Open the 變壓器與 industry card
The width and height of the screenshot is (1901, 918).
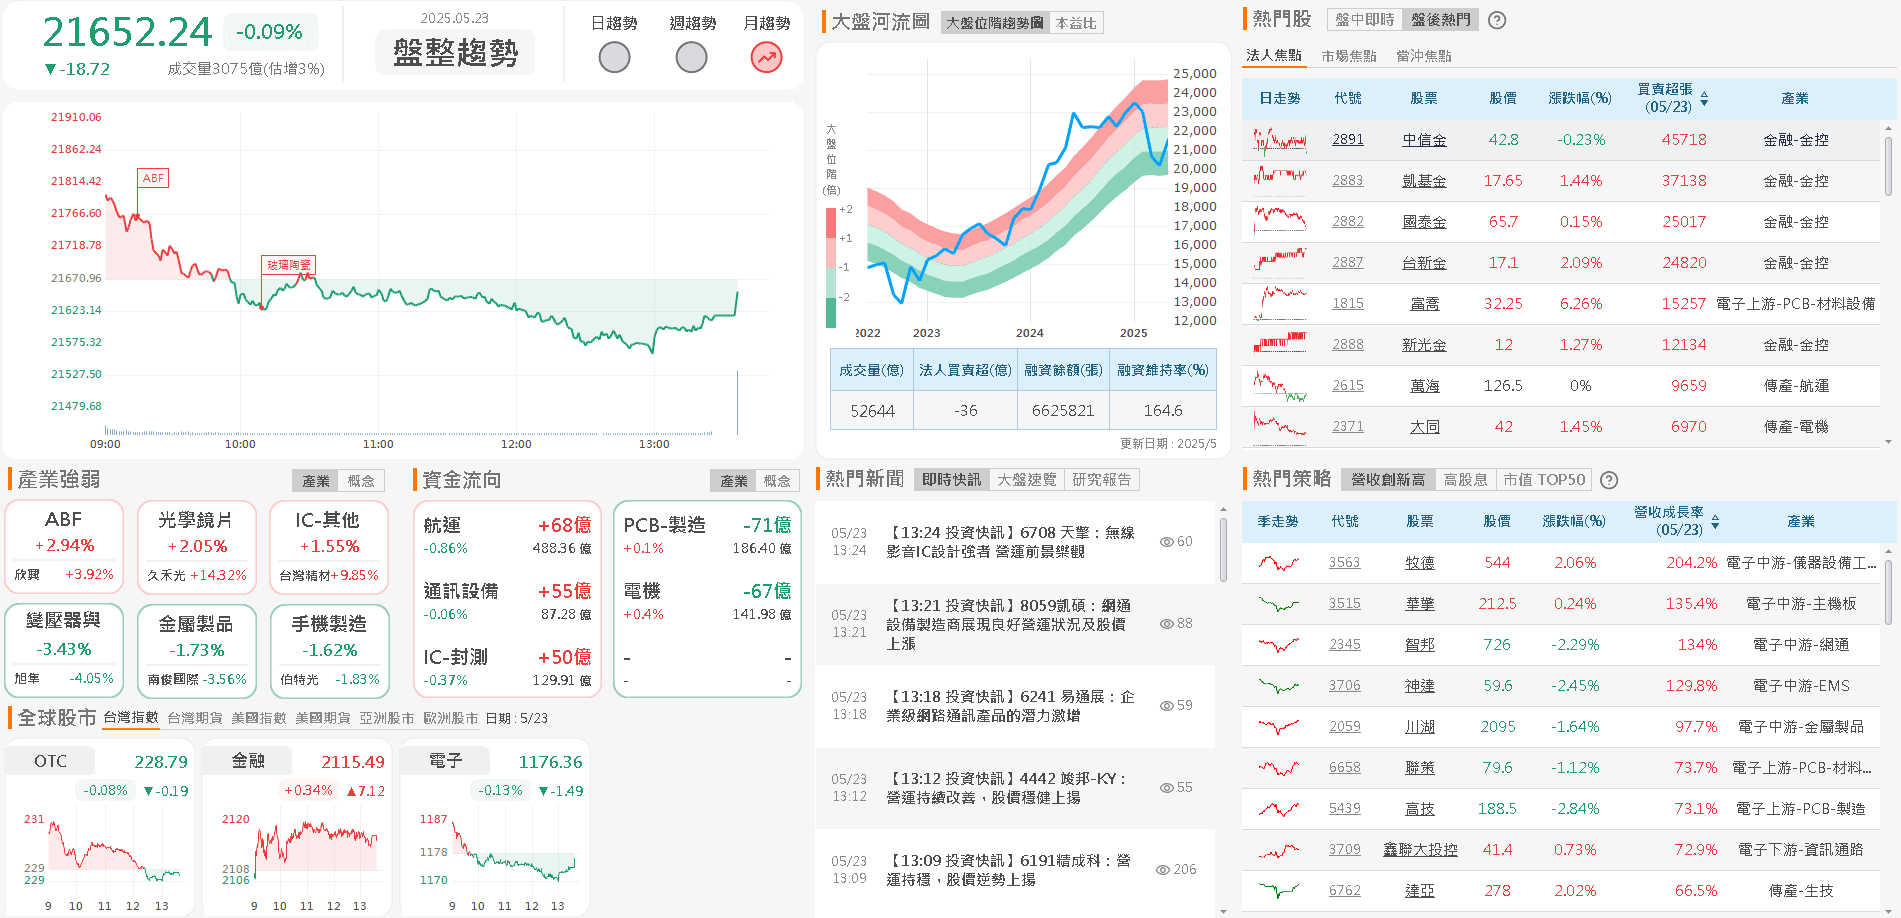coord(64,650)
